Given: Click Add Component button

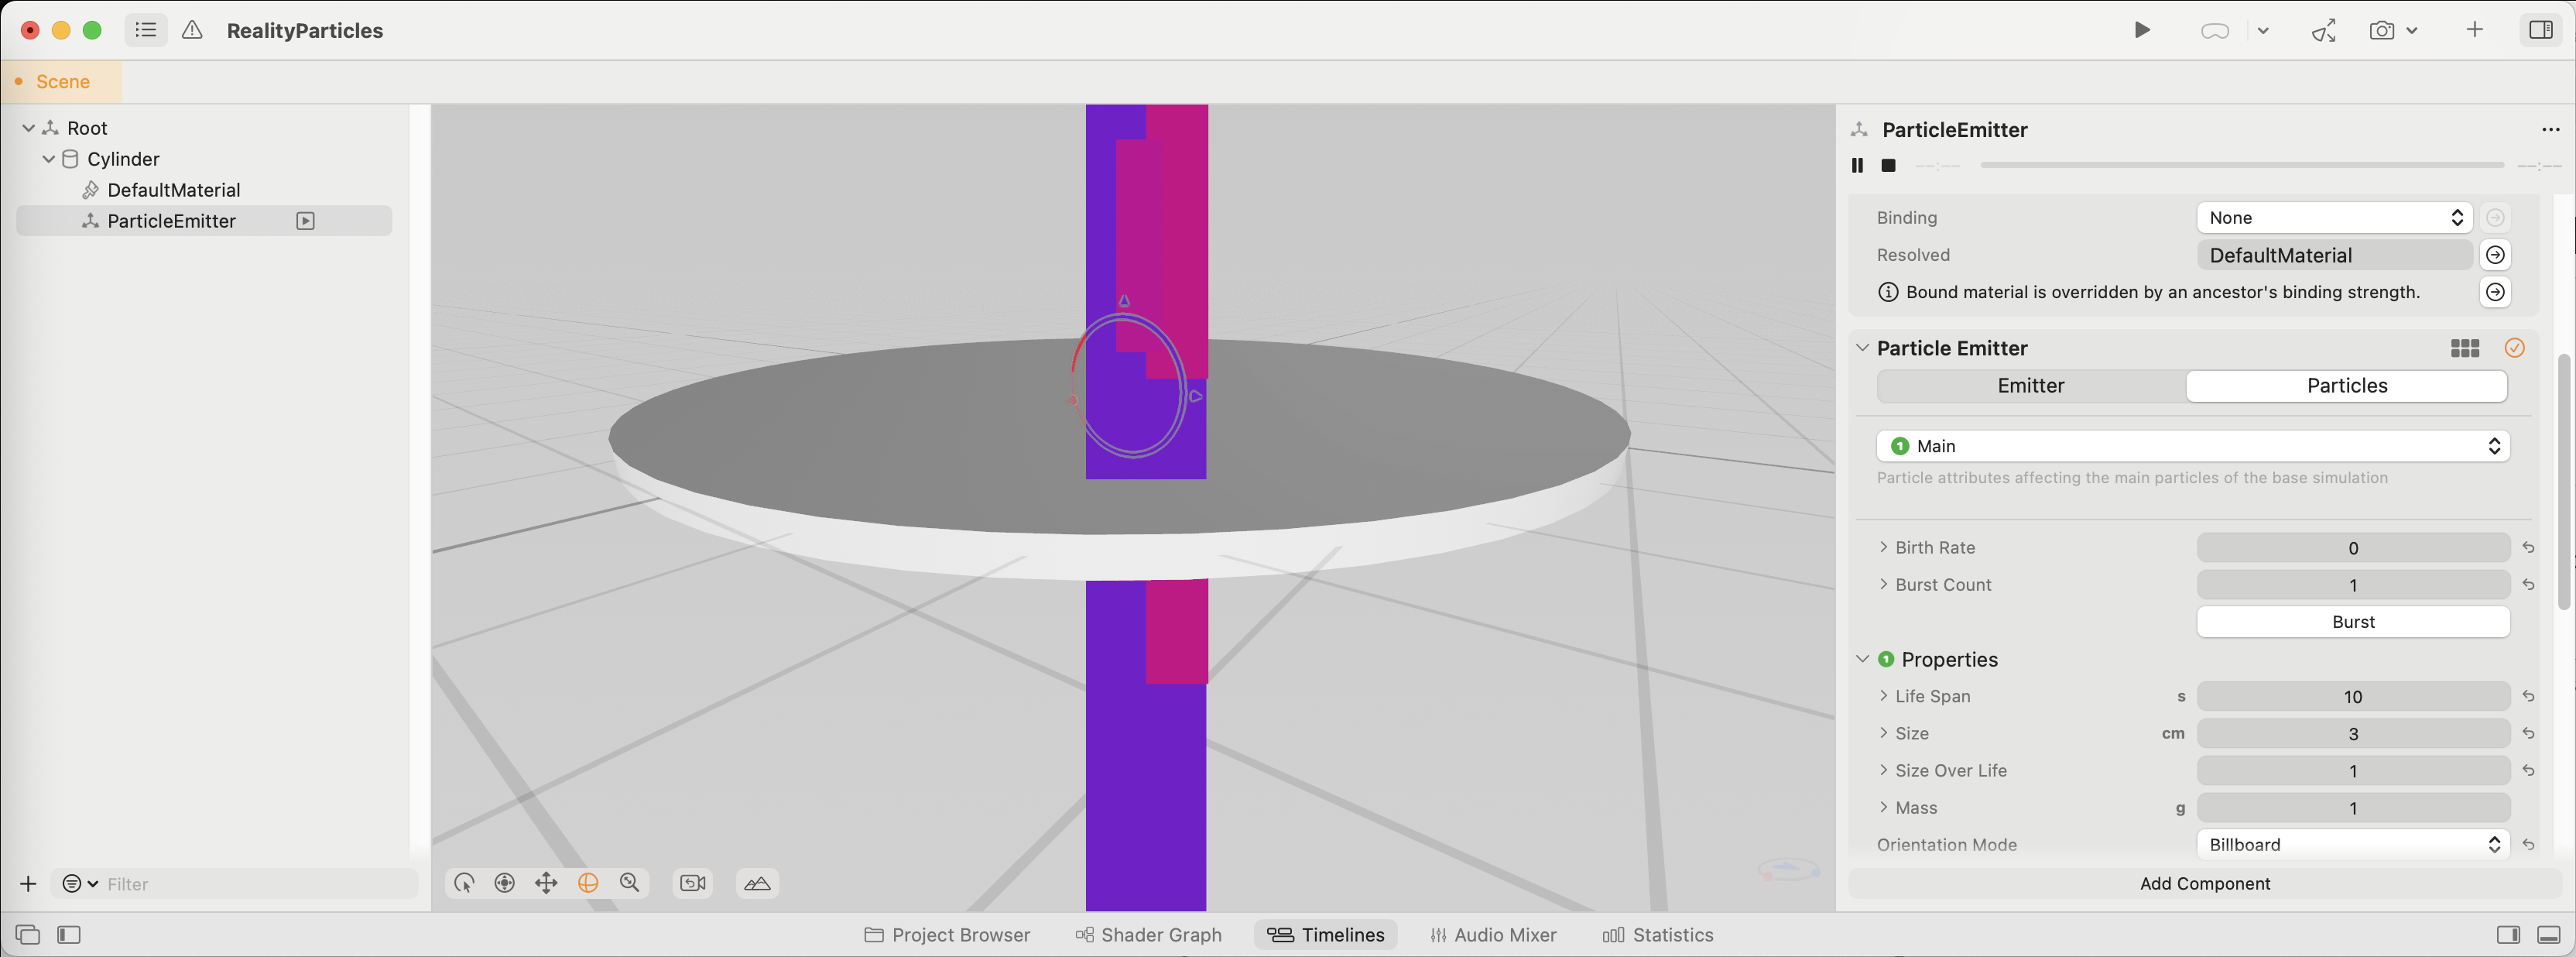Looking at the screenshot, I should (x=2204, y=883).
